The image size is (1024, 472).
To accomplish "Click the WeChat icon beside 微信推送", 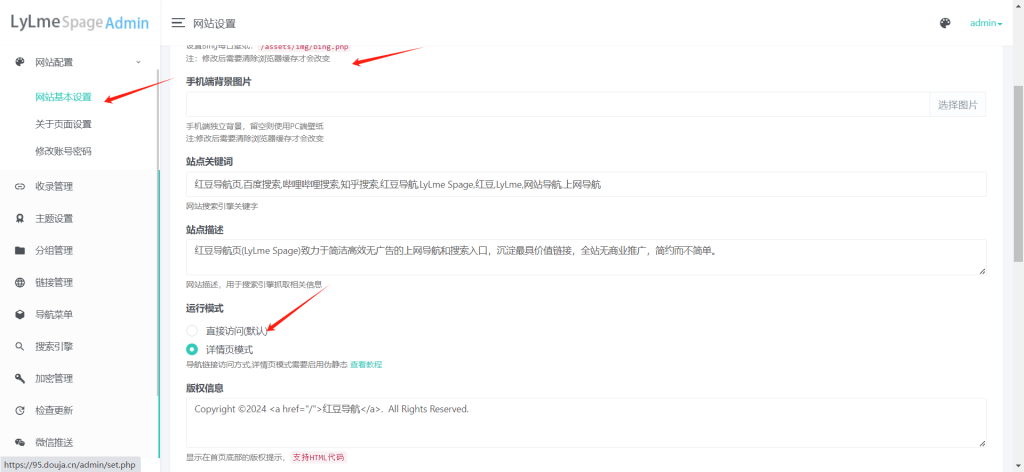I will pos(20,443).
